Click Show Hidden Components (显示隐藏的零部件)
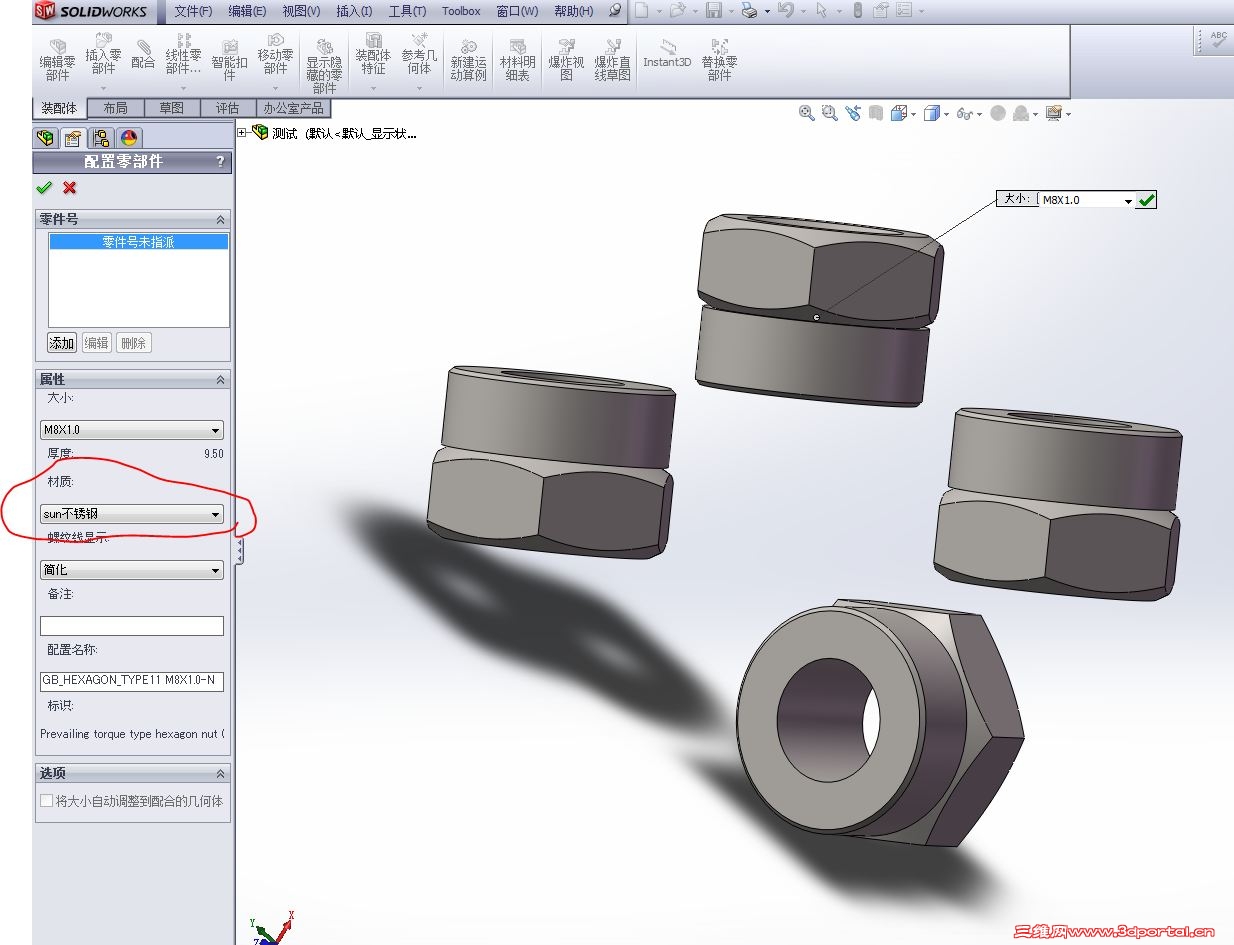 coord(324,66)
